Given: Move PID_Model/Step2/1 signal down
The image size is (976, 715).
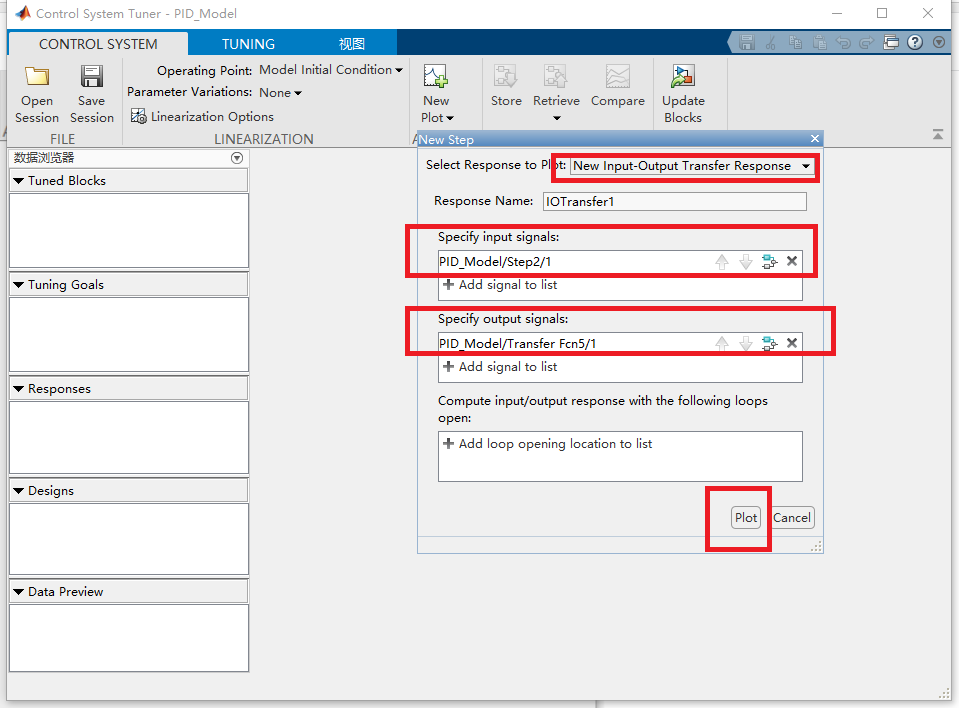Looking at the screenshot, I should [746, 261].
